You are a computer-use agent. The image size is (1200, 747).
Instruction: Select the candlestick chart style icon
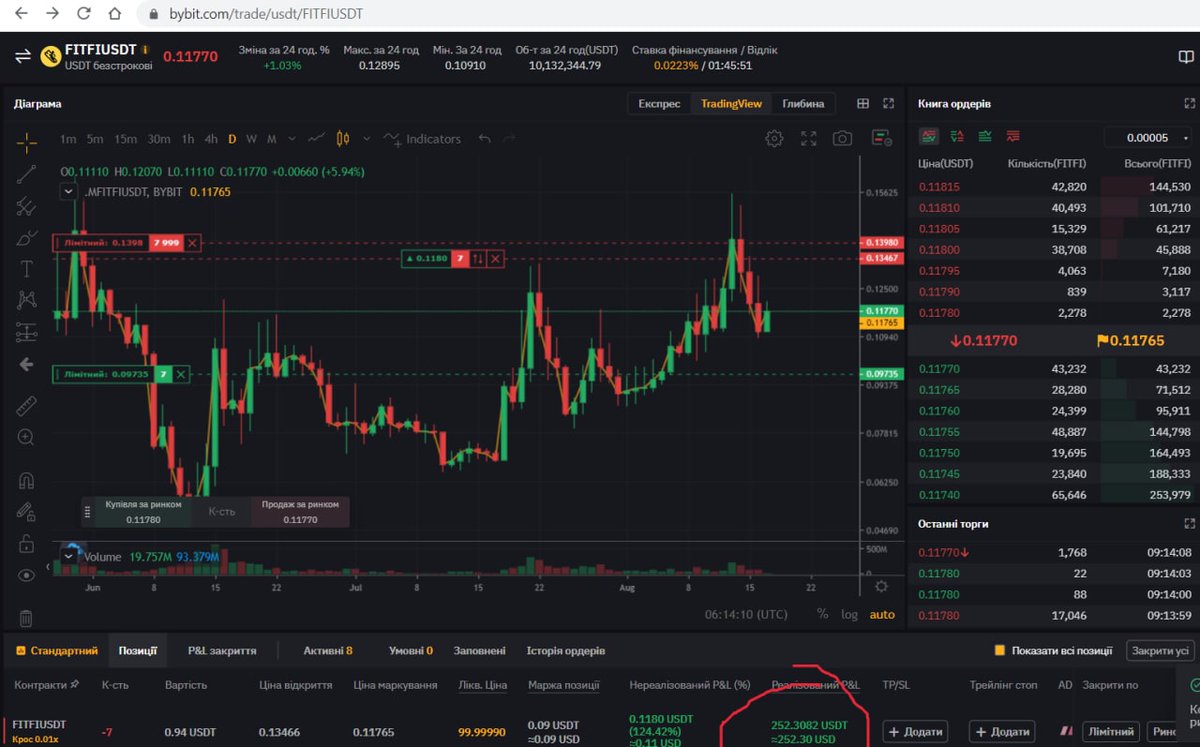coord(343,139)
